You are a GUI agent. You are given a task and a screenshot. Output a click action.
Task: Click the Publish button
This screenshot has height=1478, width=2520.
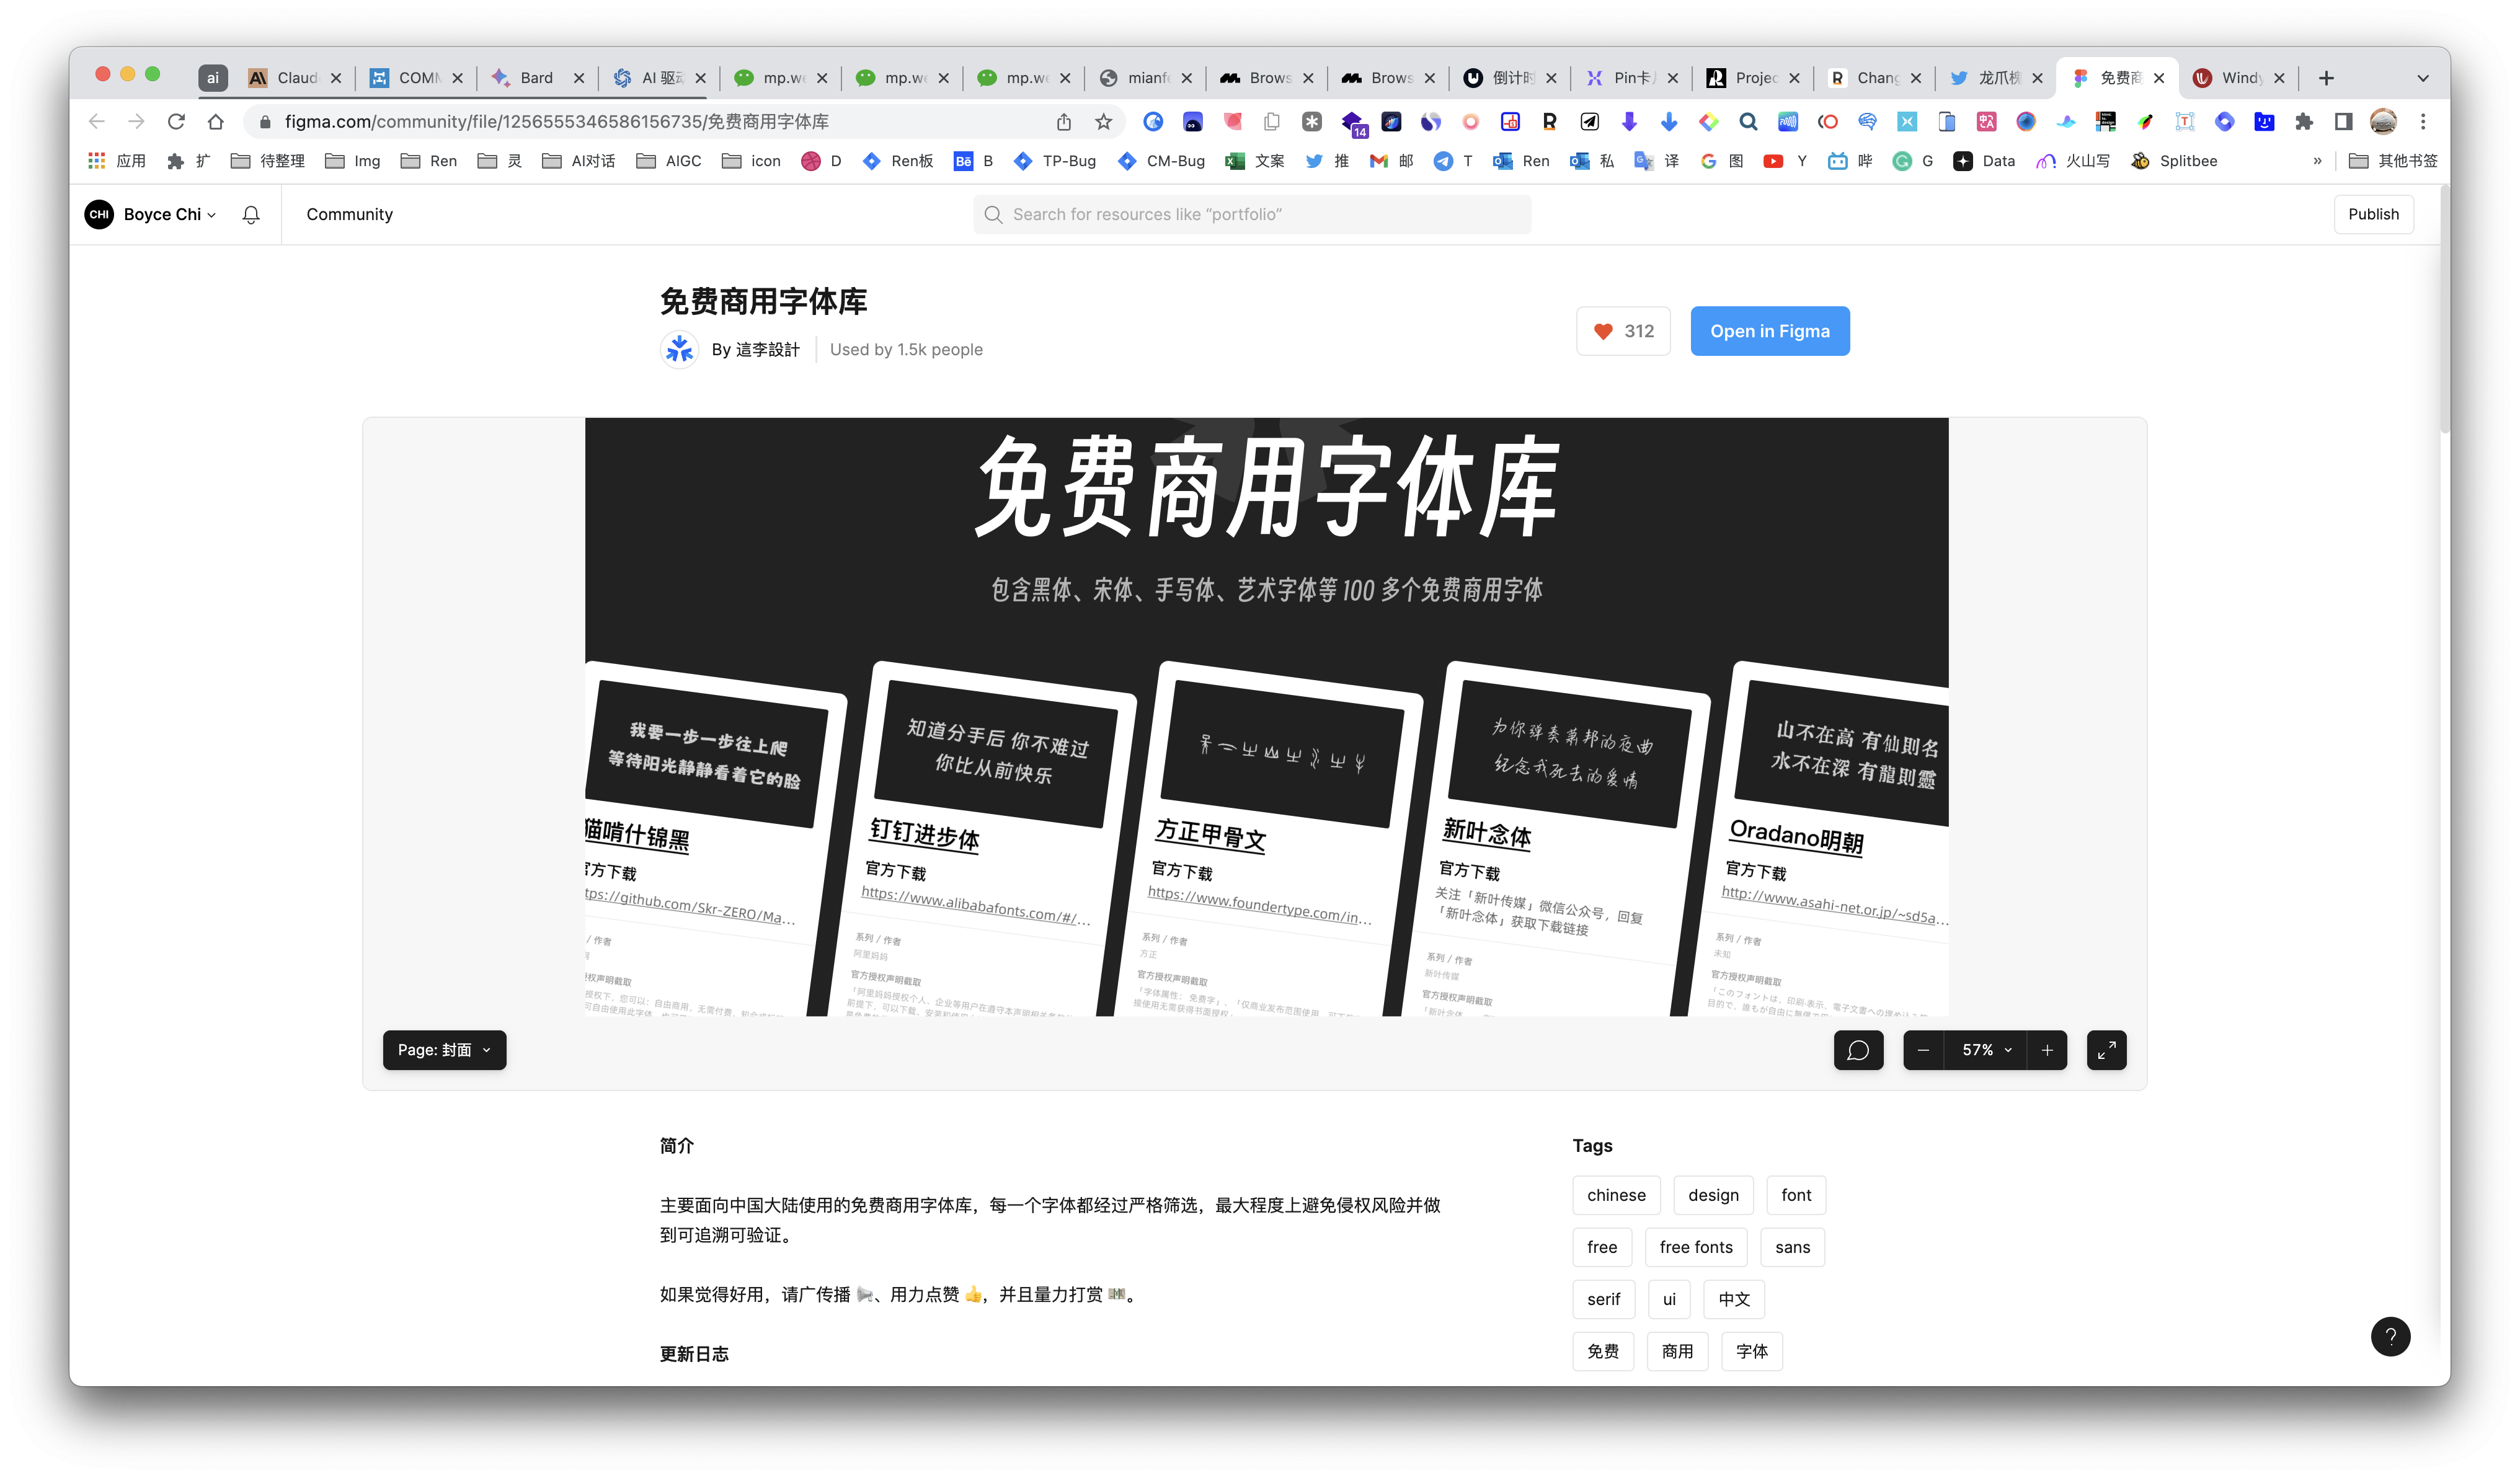tap(2373, 214)
